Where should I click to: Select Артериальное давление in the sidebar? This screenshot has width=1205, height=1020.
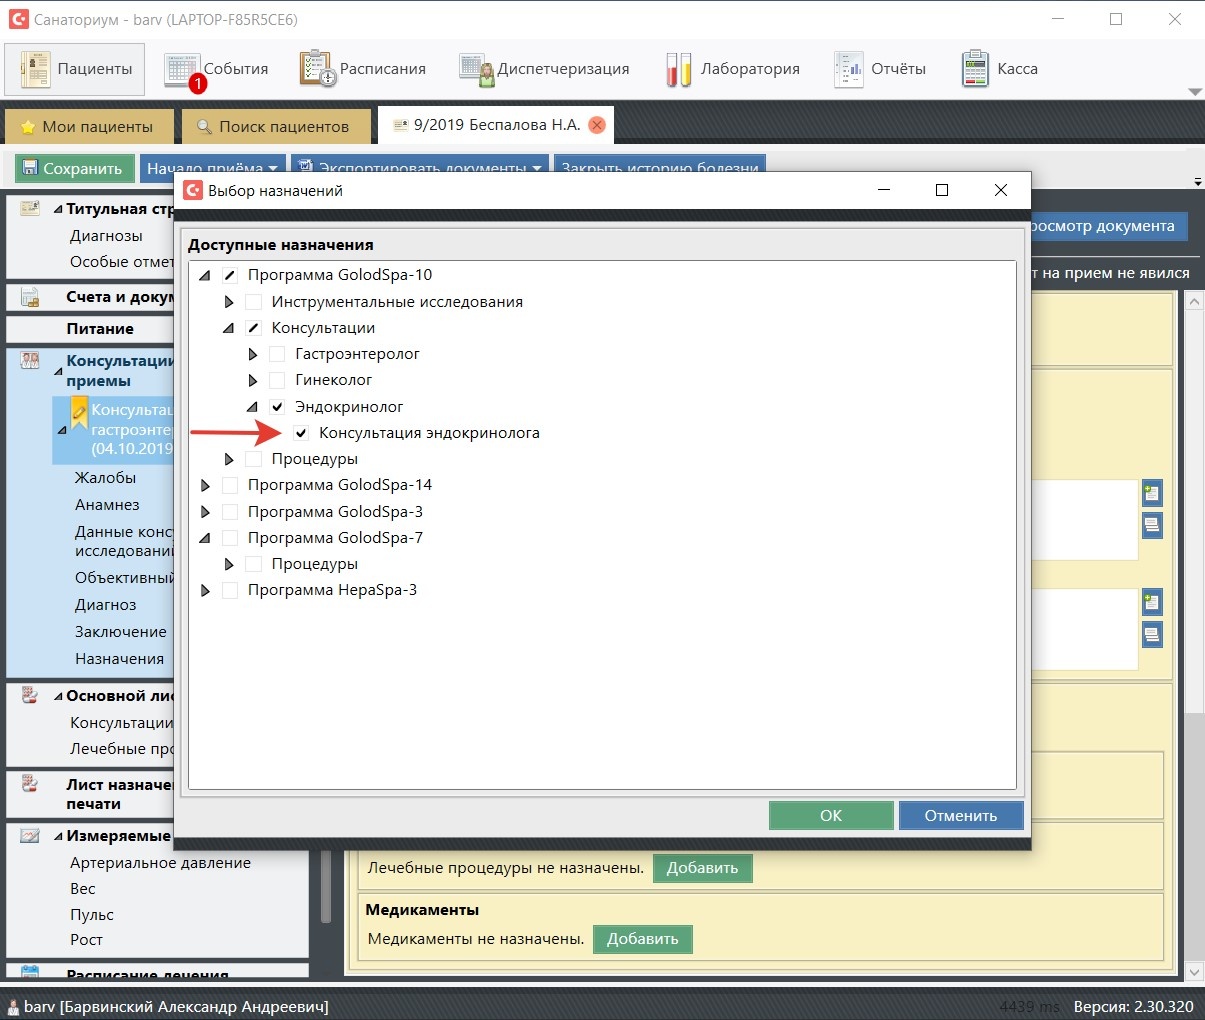click(x=160, y=863)
